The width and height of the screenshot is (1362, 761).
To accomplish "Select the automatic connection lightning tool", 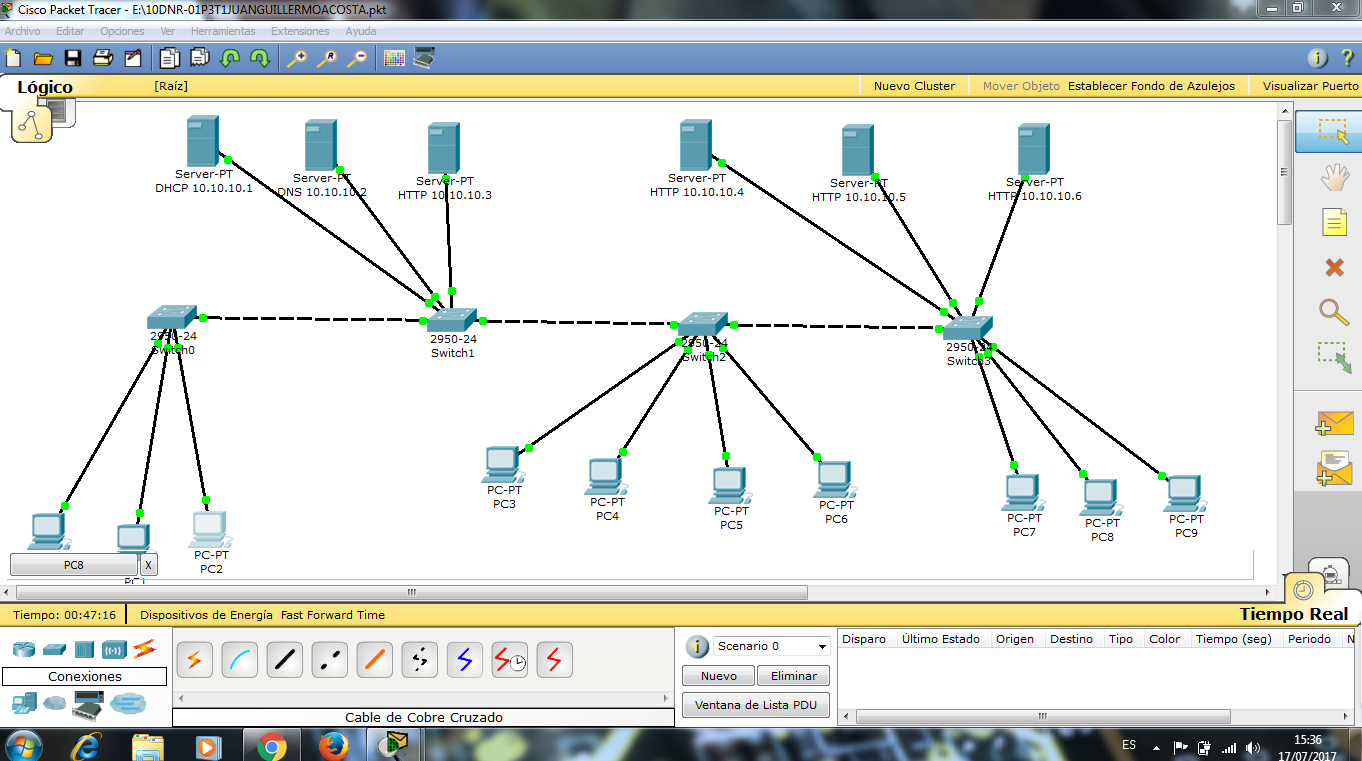I will point(194,659).
